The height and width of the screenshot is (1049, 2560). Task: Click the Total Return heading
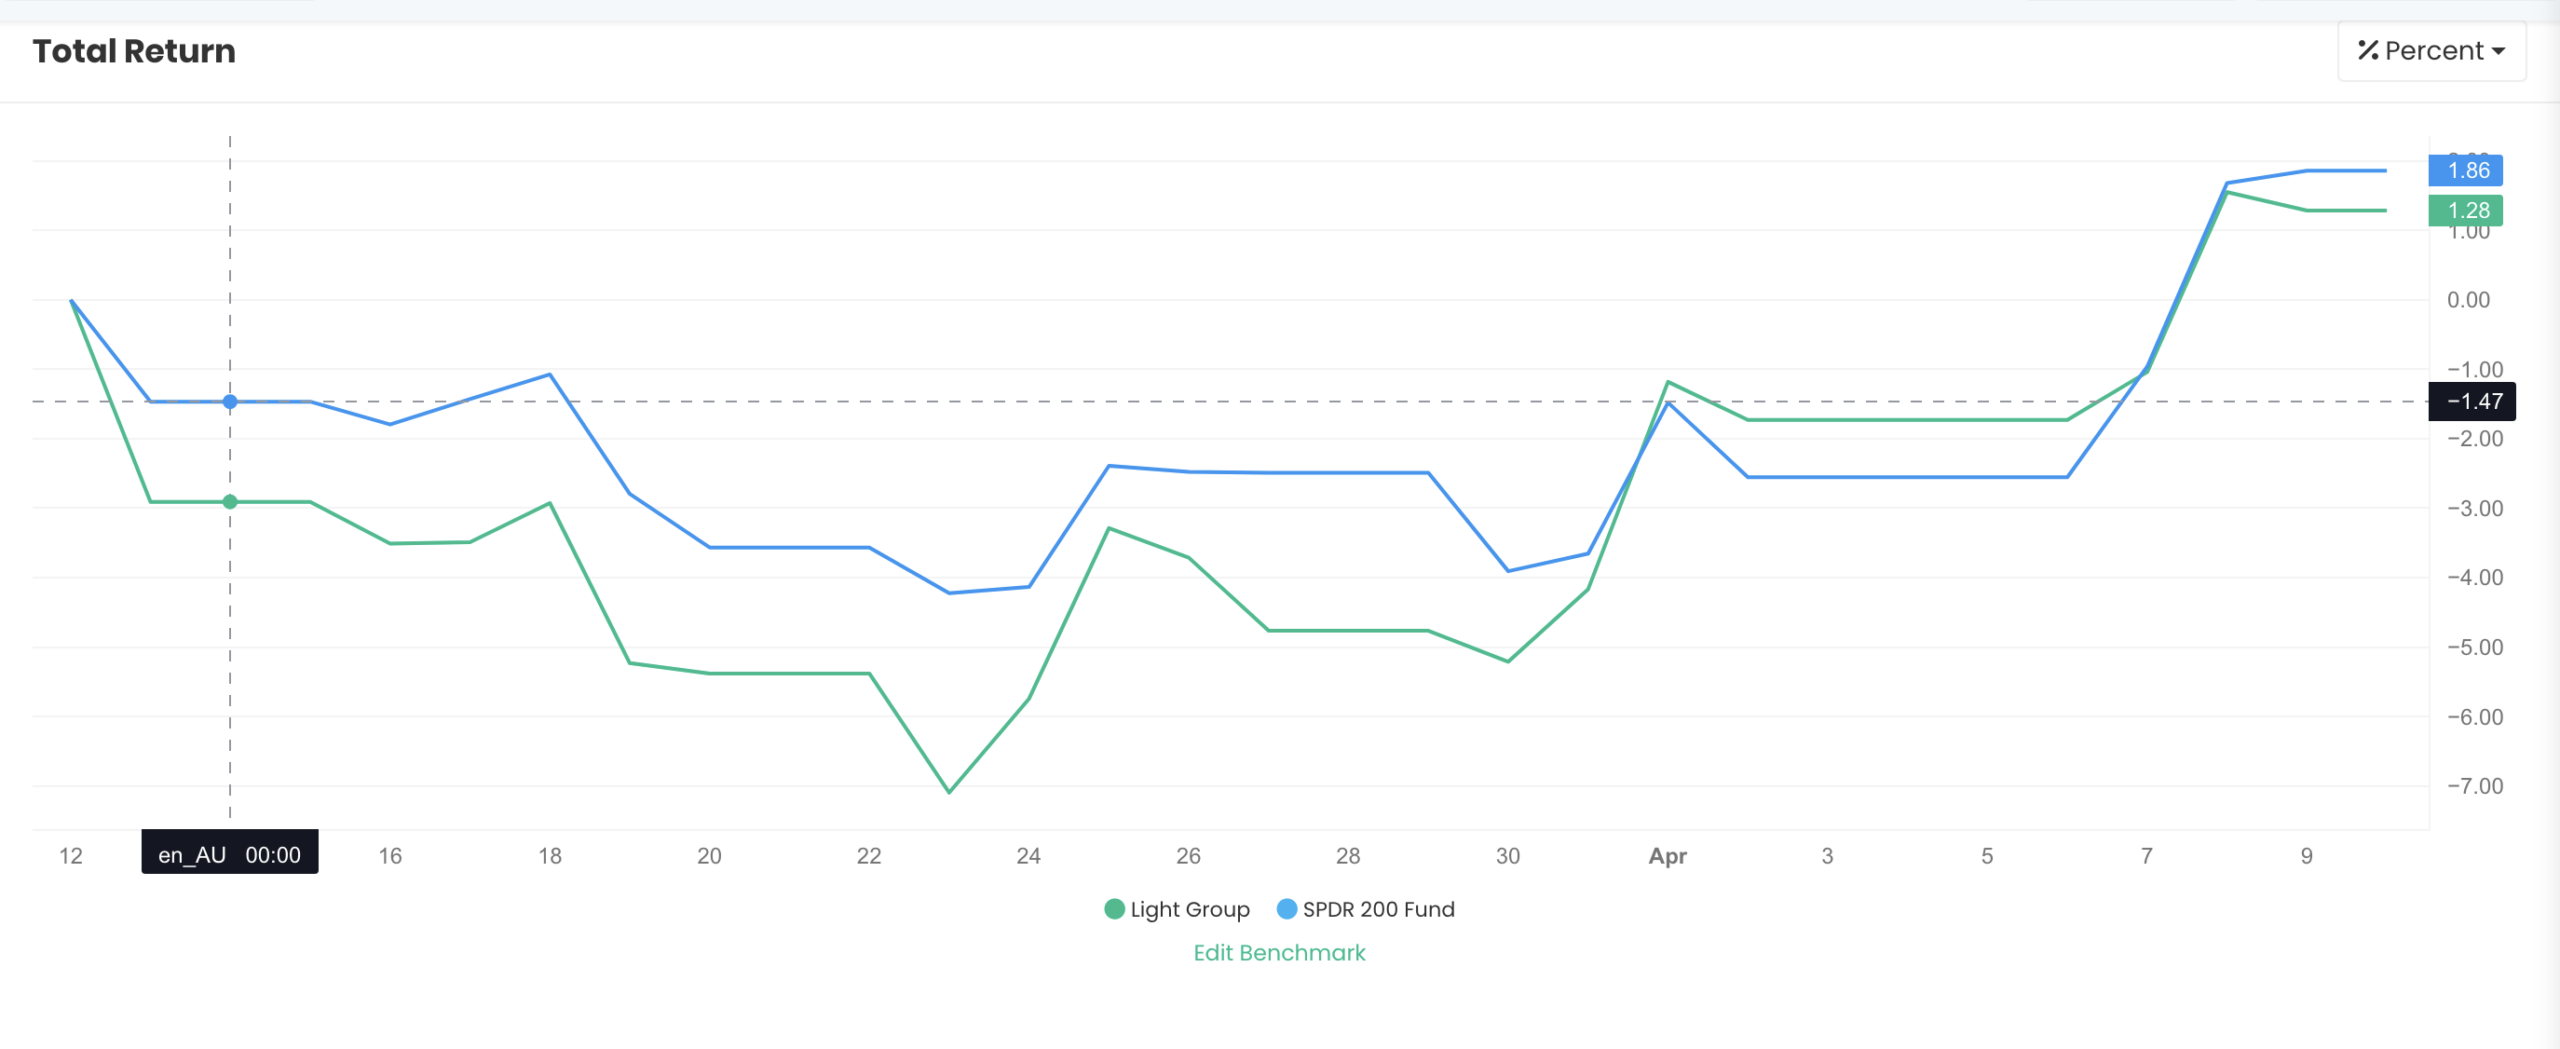tap(134, 50)
